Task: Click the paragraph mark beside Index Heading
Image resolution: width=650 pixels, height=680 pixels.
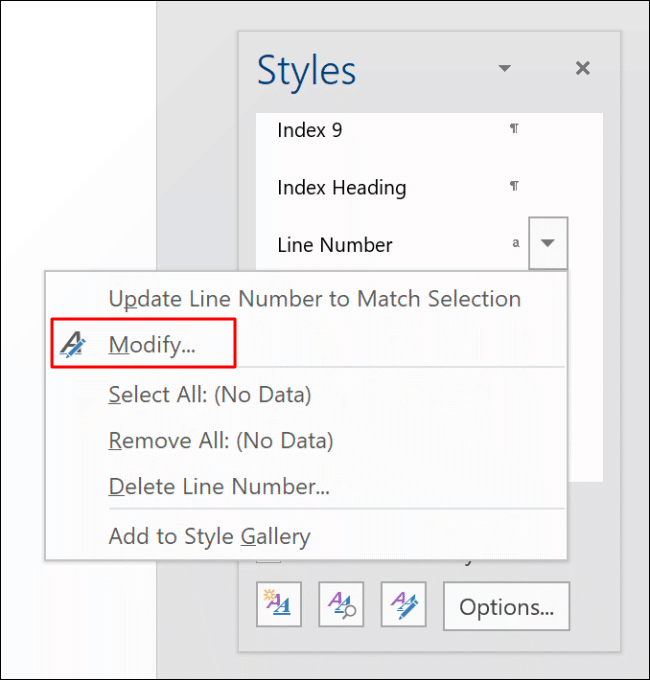Action: pos(514,186)
